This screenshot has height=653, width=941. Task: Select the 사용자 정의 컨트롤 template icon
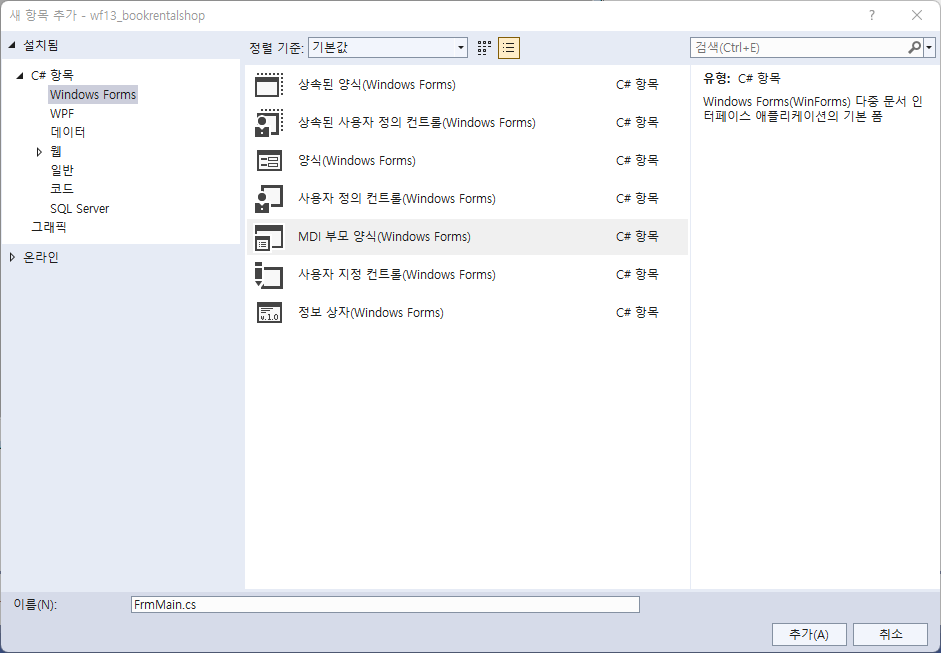[269, 199]
